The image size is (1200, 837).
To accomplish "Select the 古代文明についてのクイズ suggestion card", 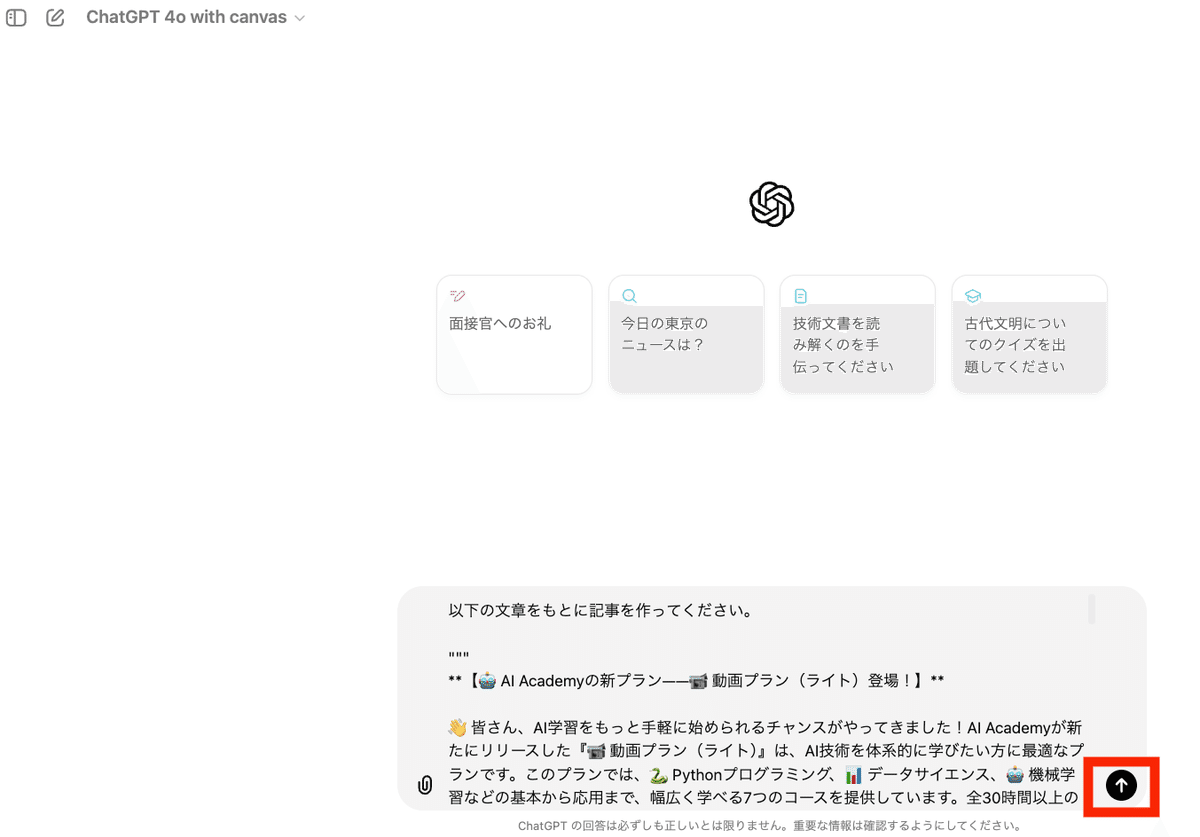I will (1030, 335).
